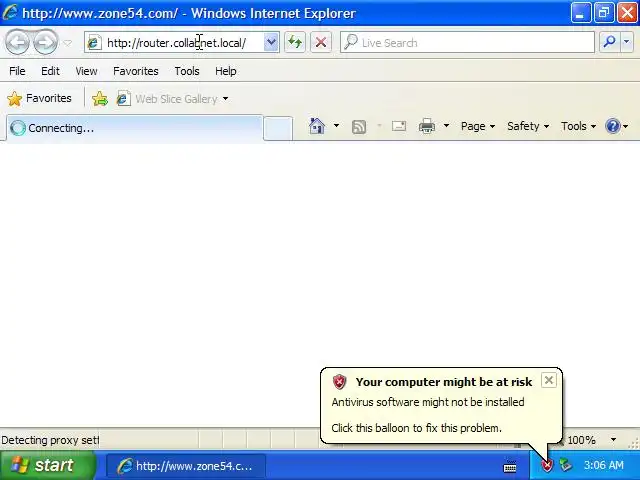The width and height of the screenshot is (640, 480).
Task: Click the Search magnifier button
Action: pyautogui.click(x=609, y=42)
